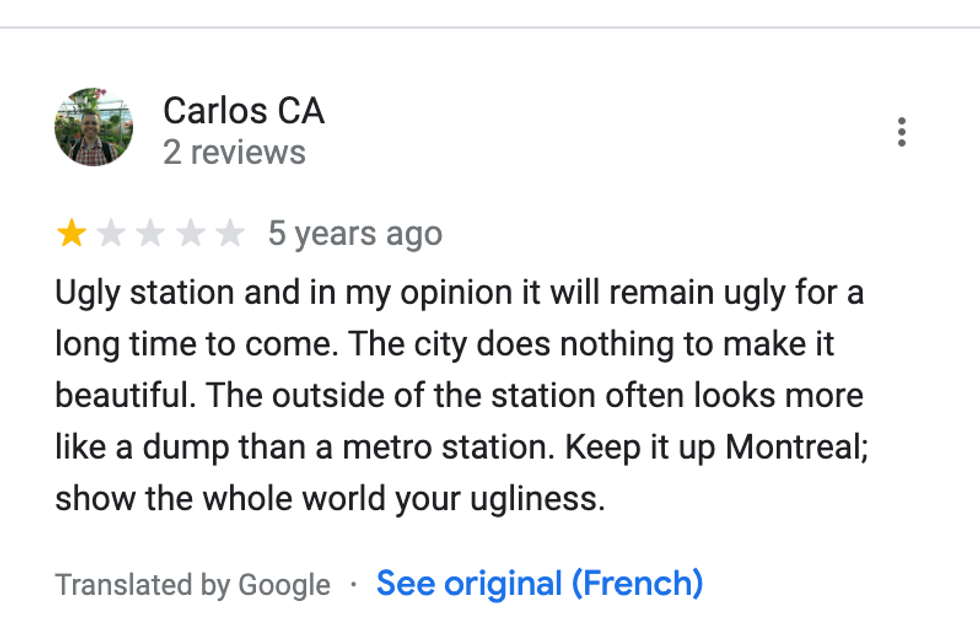
Task: Click the 'Translated by Google' label
Action: [x=195, y=583]
